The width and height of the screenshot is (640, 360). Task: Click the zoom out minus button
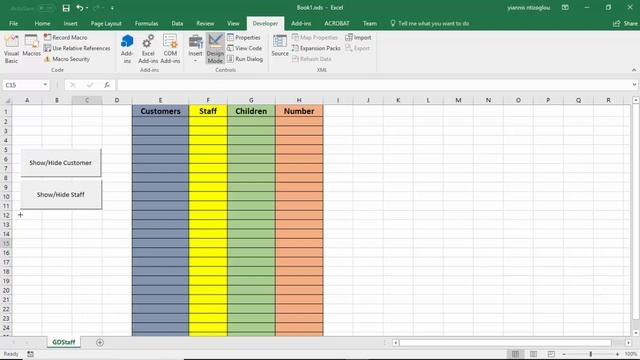click(x=564, y=354)
